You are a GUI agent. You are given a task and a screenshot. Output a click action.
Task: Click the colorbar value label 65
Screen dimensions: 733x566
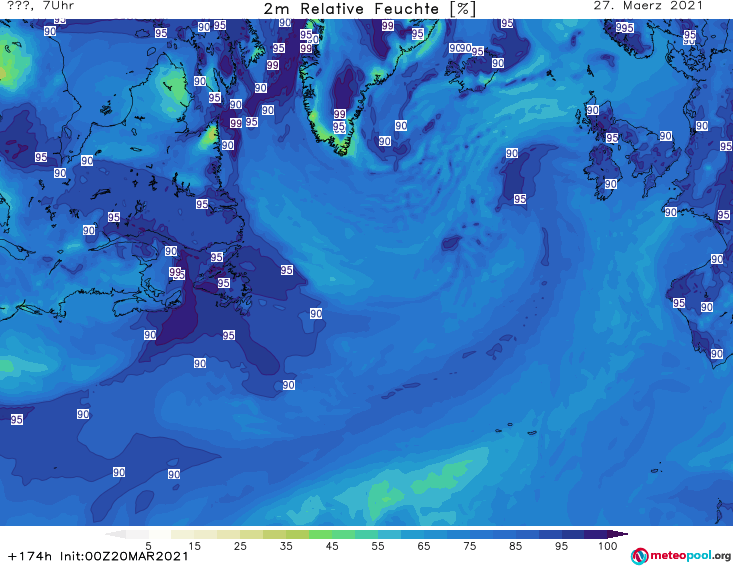tap(424, 546)
